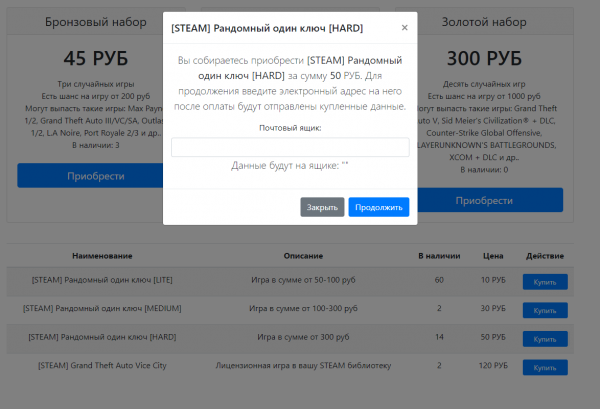Click the Золотой набор heading
This screenshot has width=600, height=409.
pyautogui.click(x=484, y=22)
